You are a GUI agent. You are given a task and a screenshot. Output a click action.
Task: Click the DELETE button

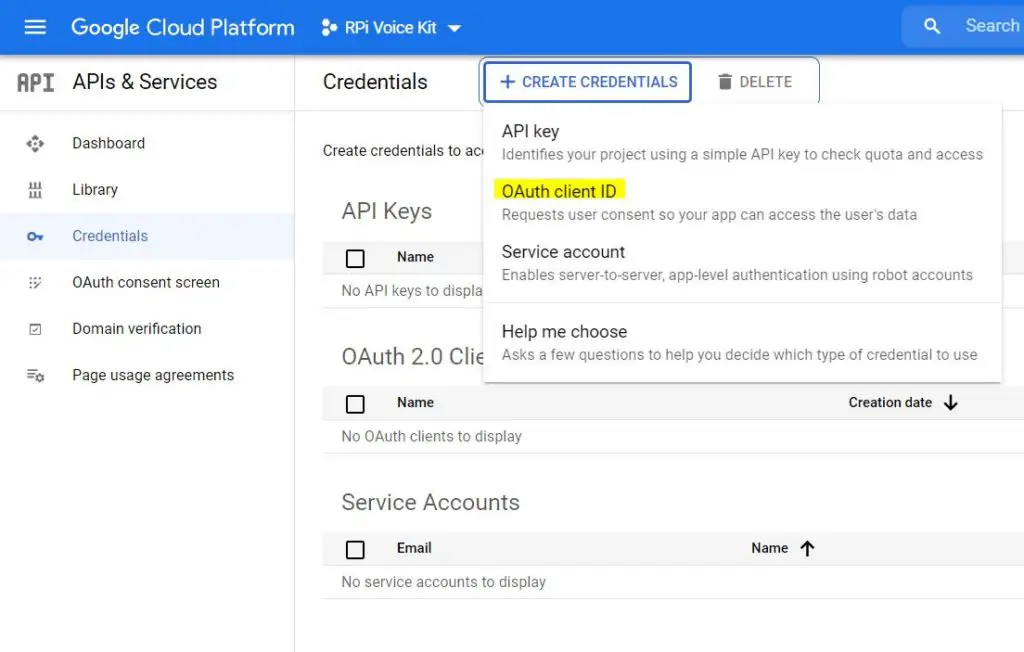[x=755, y=82]
